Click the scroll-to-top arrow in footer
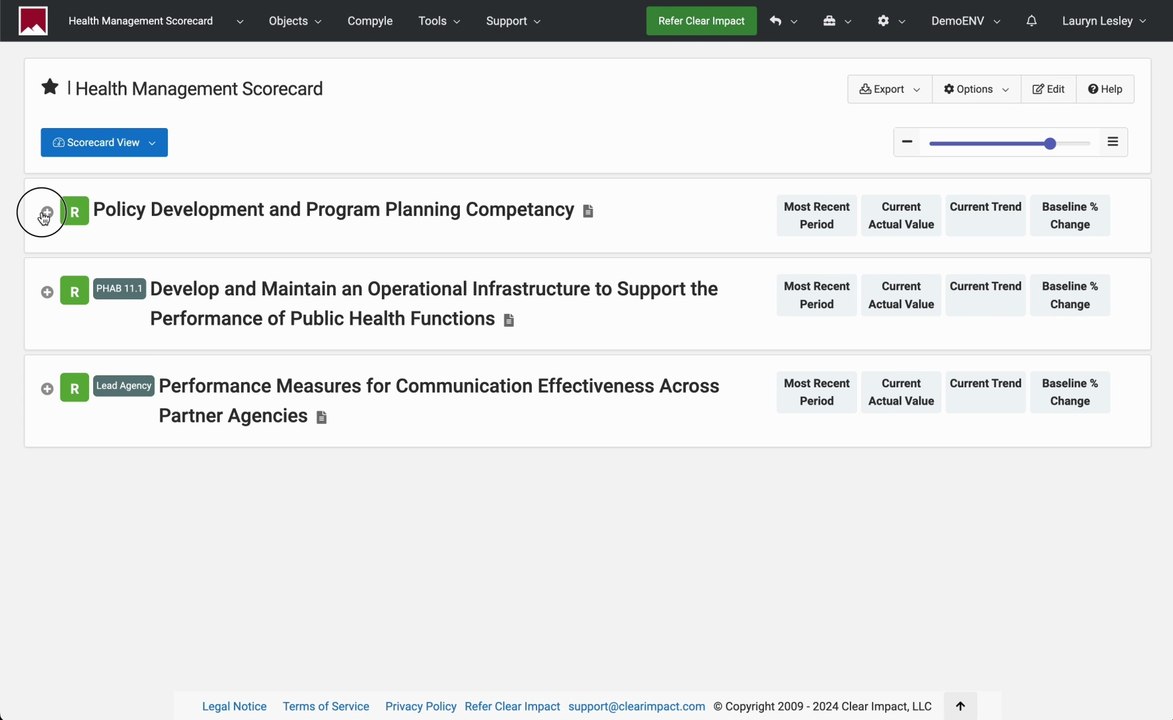1173x720 pixels. pos(961,706)
